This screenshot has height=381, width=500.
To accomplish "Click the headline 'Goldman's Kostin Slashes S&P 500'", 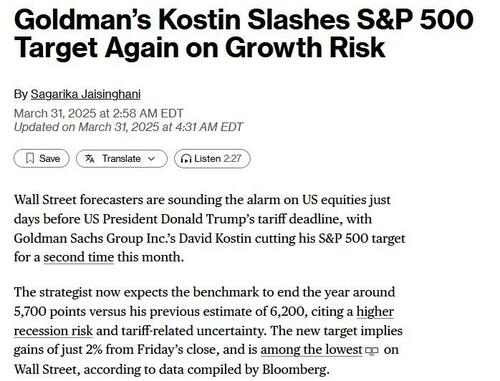I will tap(244, 19).
